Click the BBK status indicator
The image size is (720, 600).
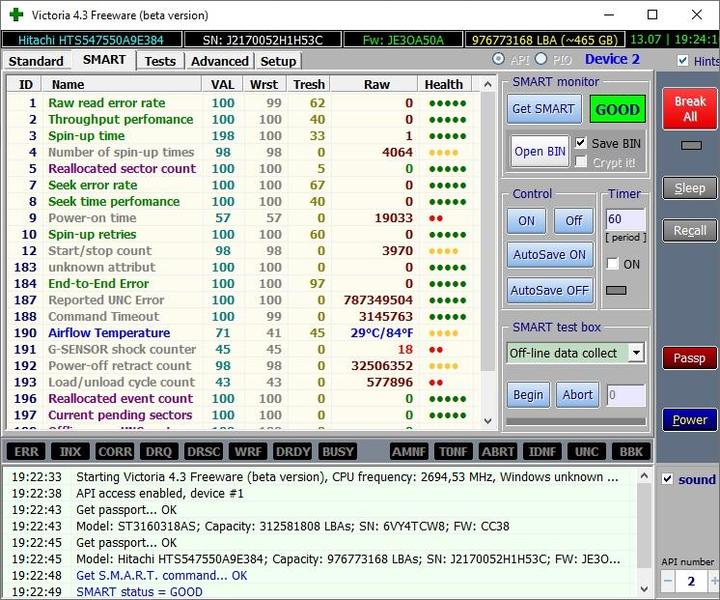click(x=630, y=452)
